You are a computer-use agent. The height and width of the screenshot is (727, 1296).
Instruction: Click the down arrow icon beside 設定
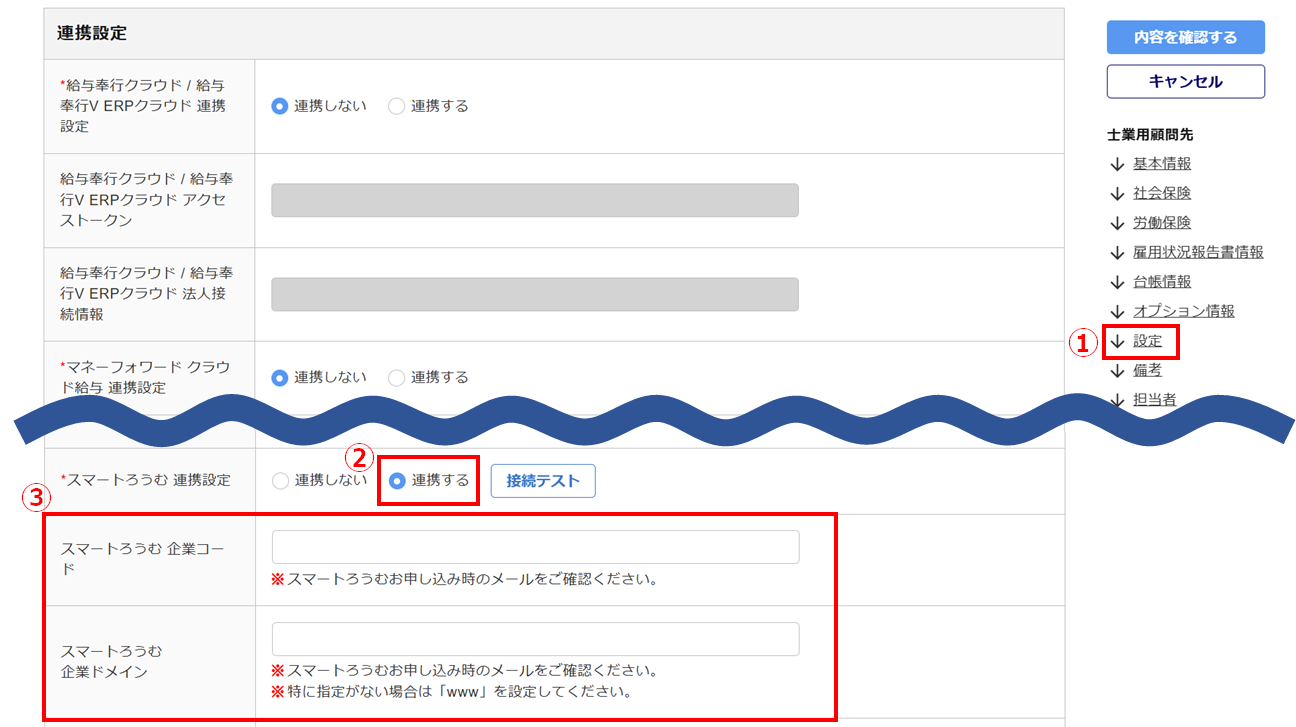[1117, 341]
